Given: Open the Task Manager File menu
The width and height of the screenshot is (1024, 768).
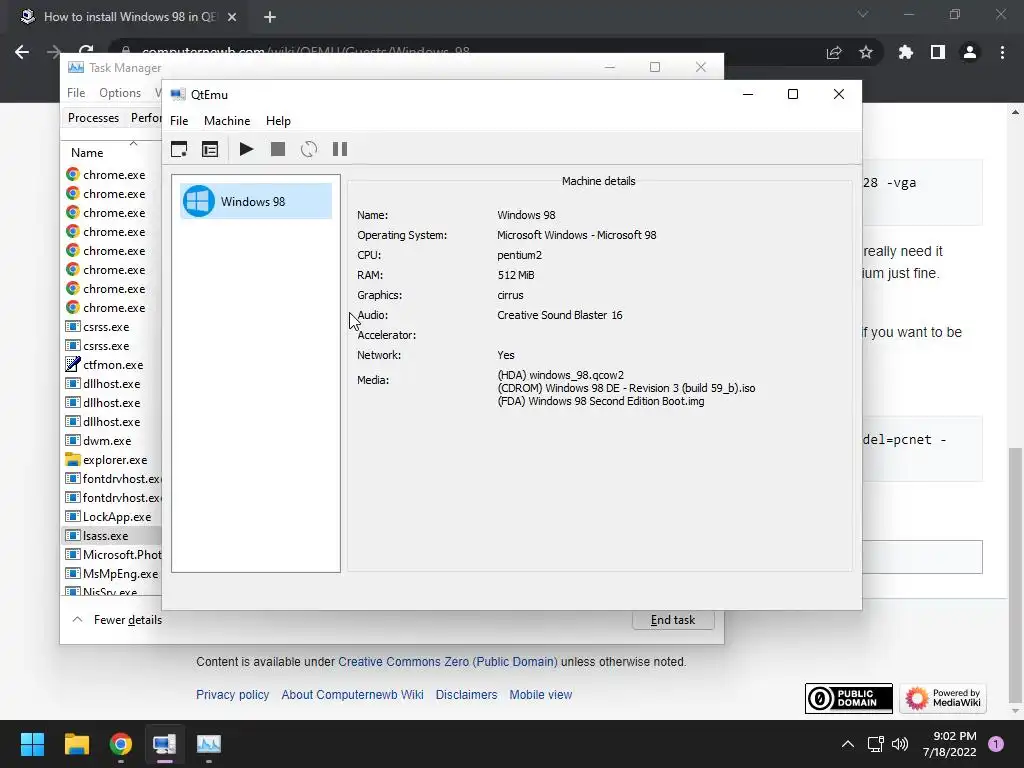Looking at the screenshot, I should click(76, 93).
